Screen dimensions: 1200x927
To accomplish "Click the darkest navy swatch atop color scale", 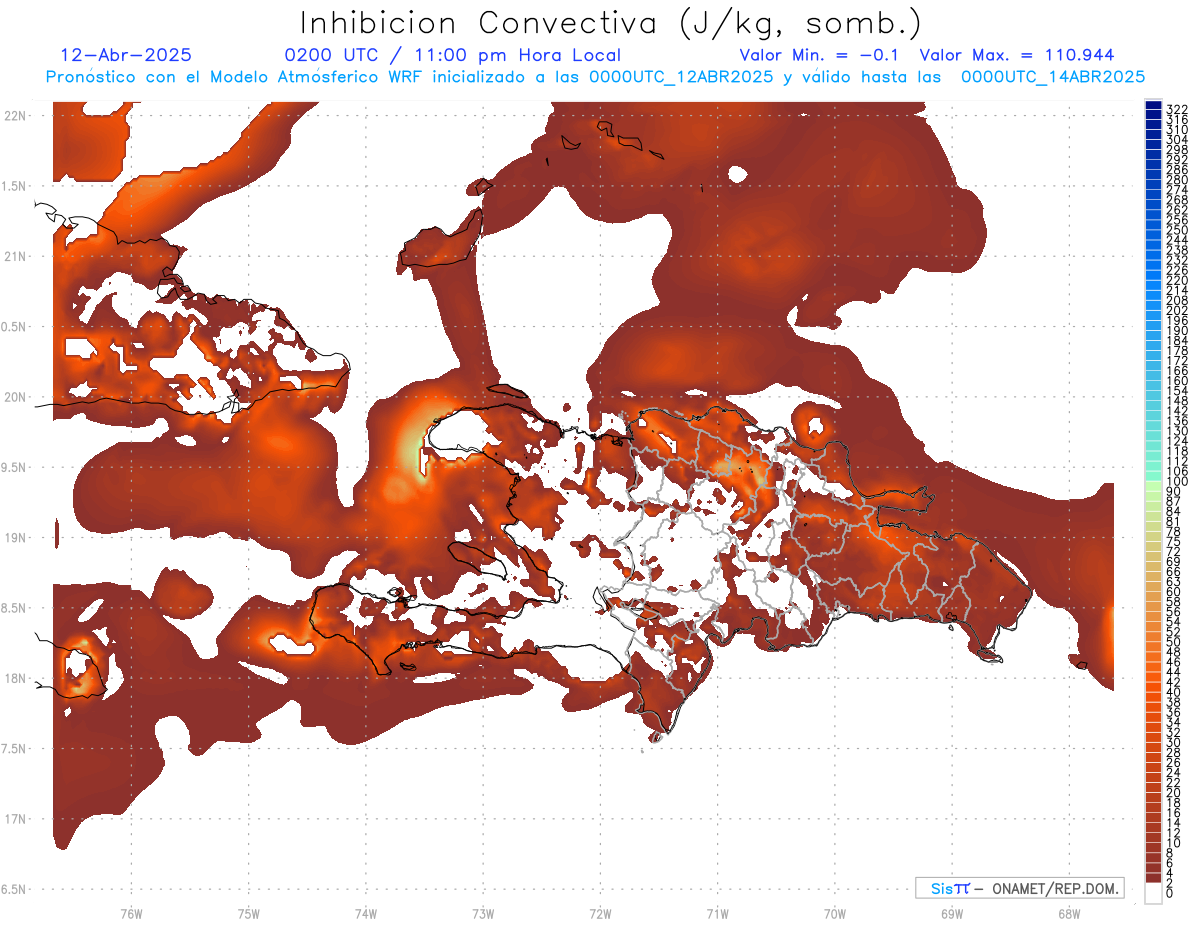I will [x=1154, y=106].
